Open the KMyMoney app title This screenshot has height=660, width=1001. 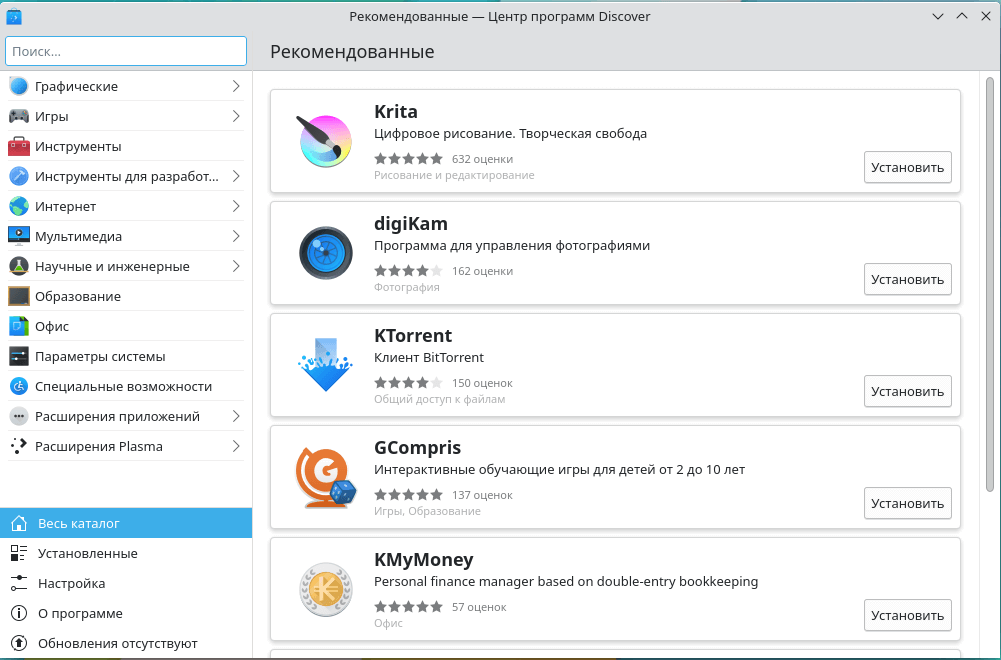click(x=424, y=560)
